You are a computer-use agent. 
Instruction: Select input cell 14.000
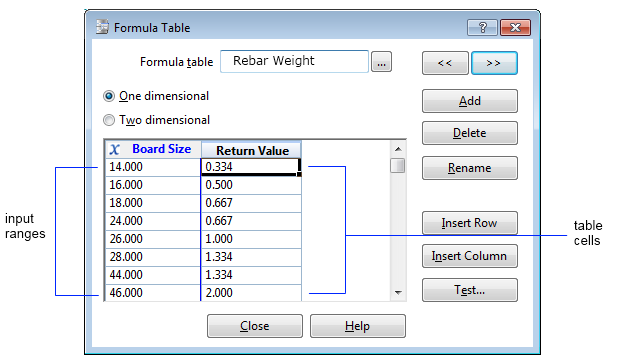[x=153, y=167]
